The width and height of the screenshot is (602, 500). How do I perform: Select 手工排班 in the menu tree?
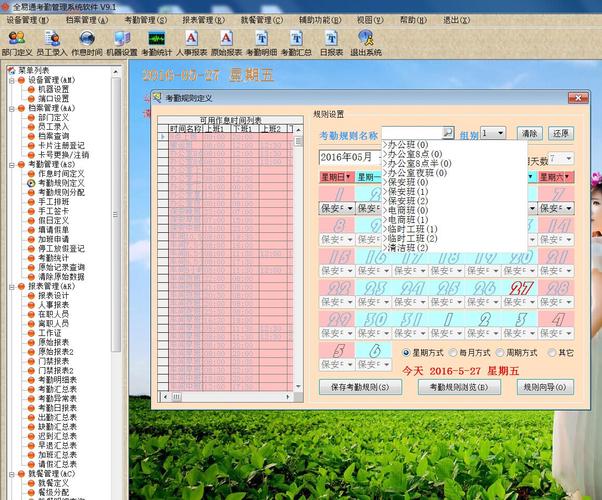point(53,202)
